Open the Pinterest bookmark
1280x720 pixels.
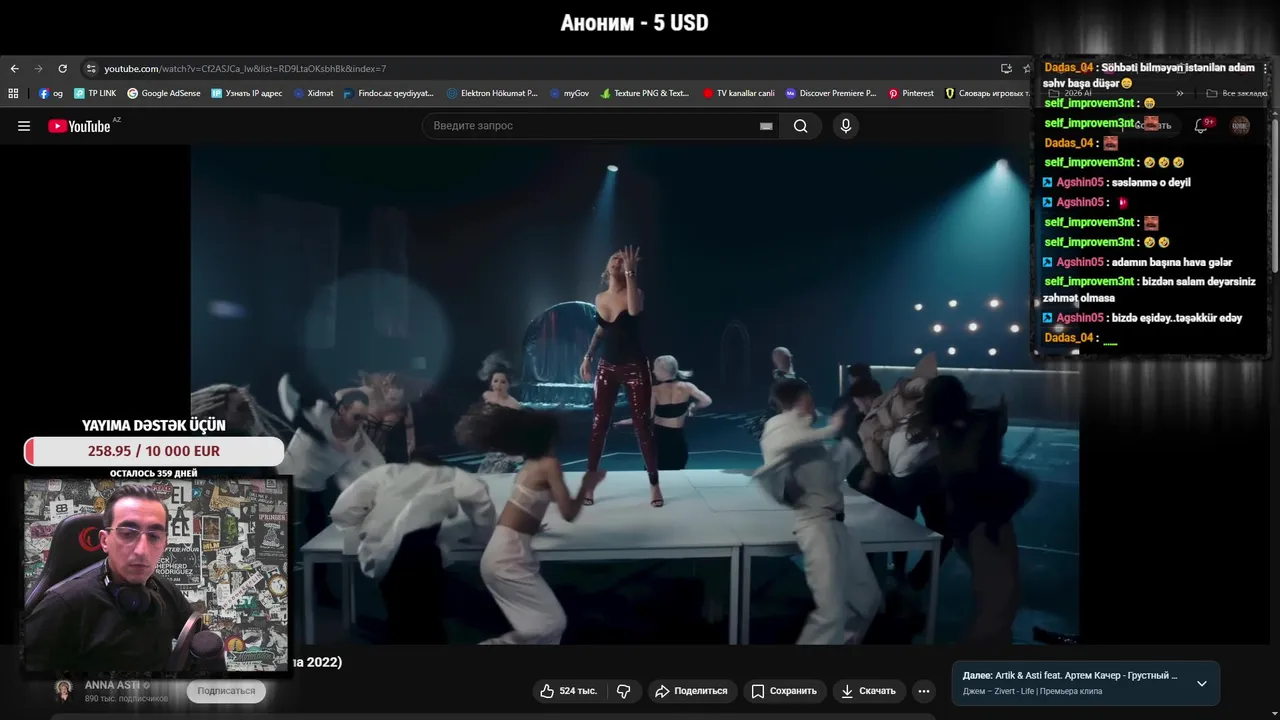coord(911,93)
